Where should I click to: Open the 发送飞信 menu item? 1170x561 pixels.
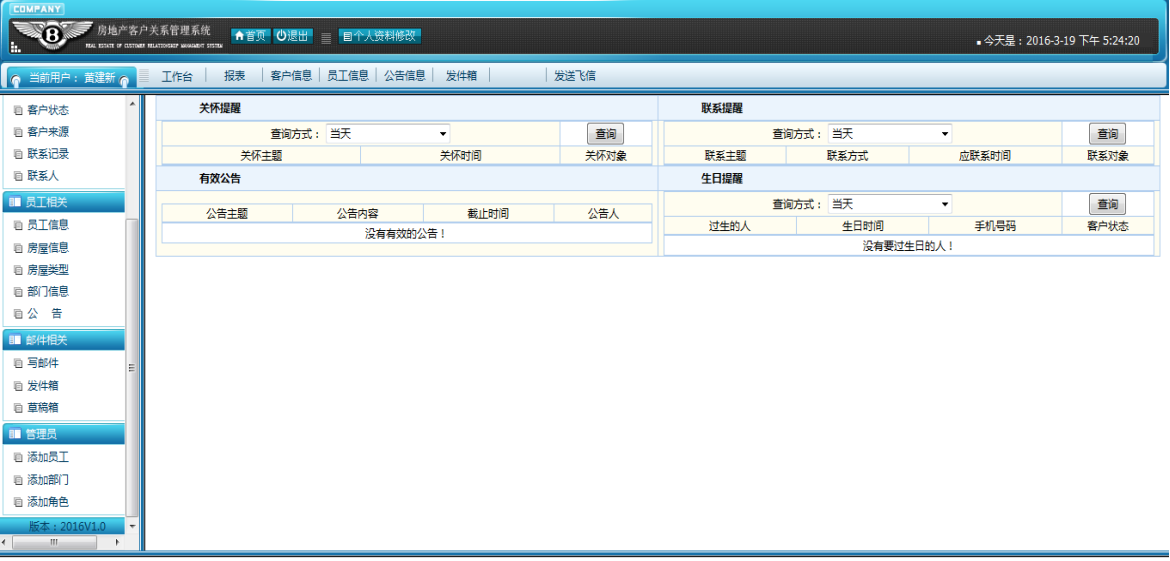point(575,76)
